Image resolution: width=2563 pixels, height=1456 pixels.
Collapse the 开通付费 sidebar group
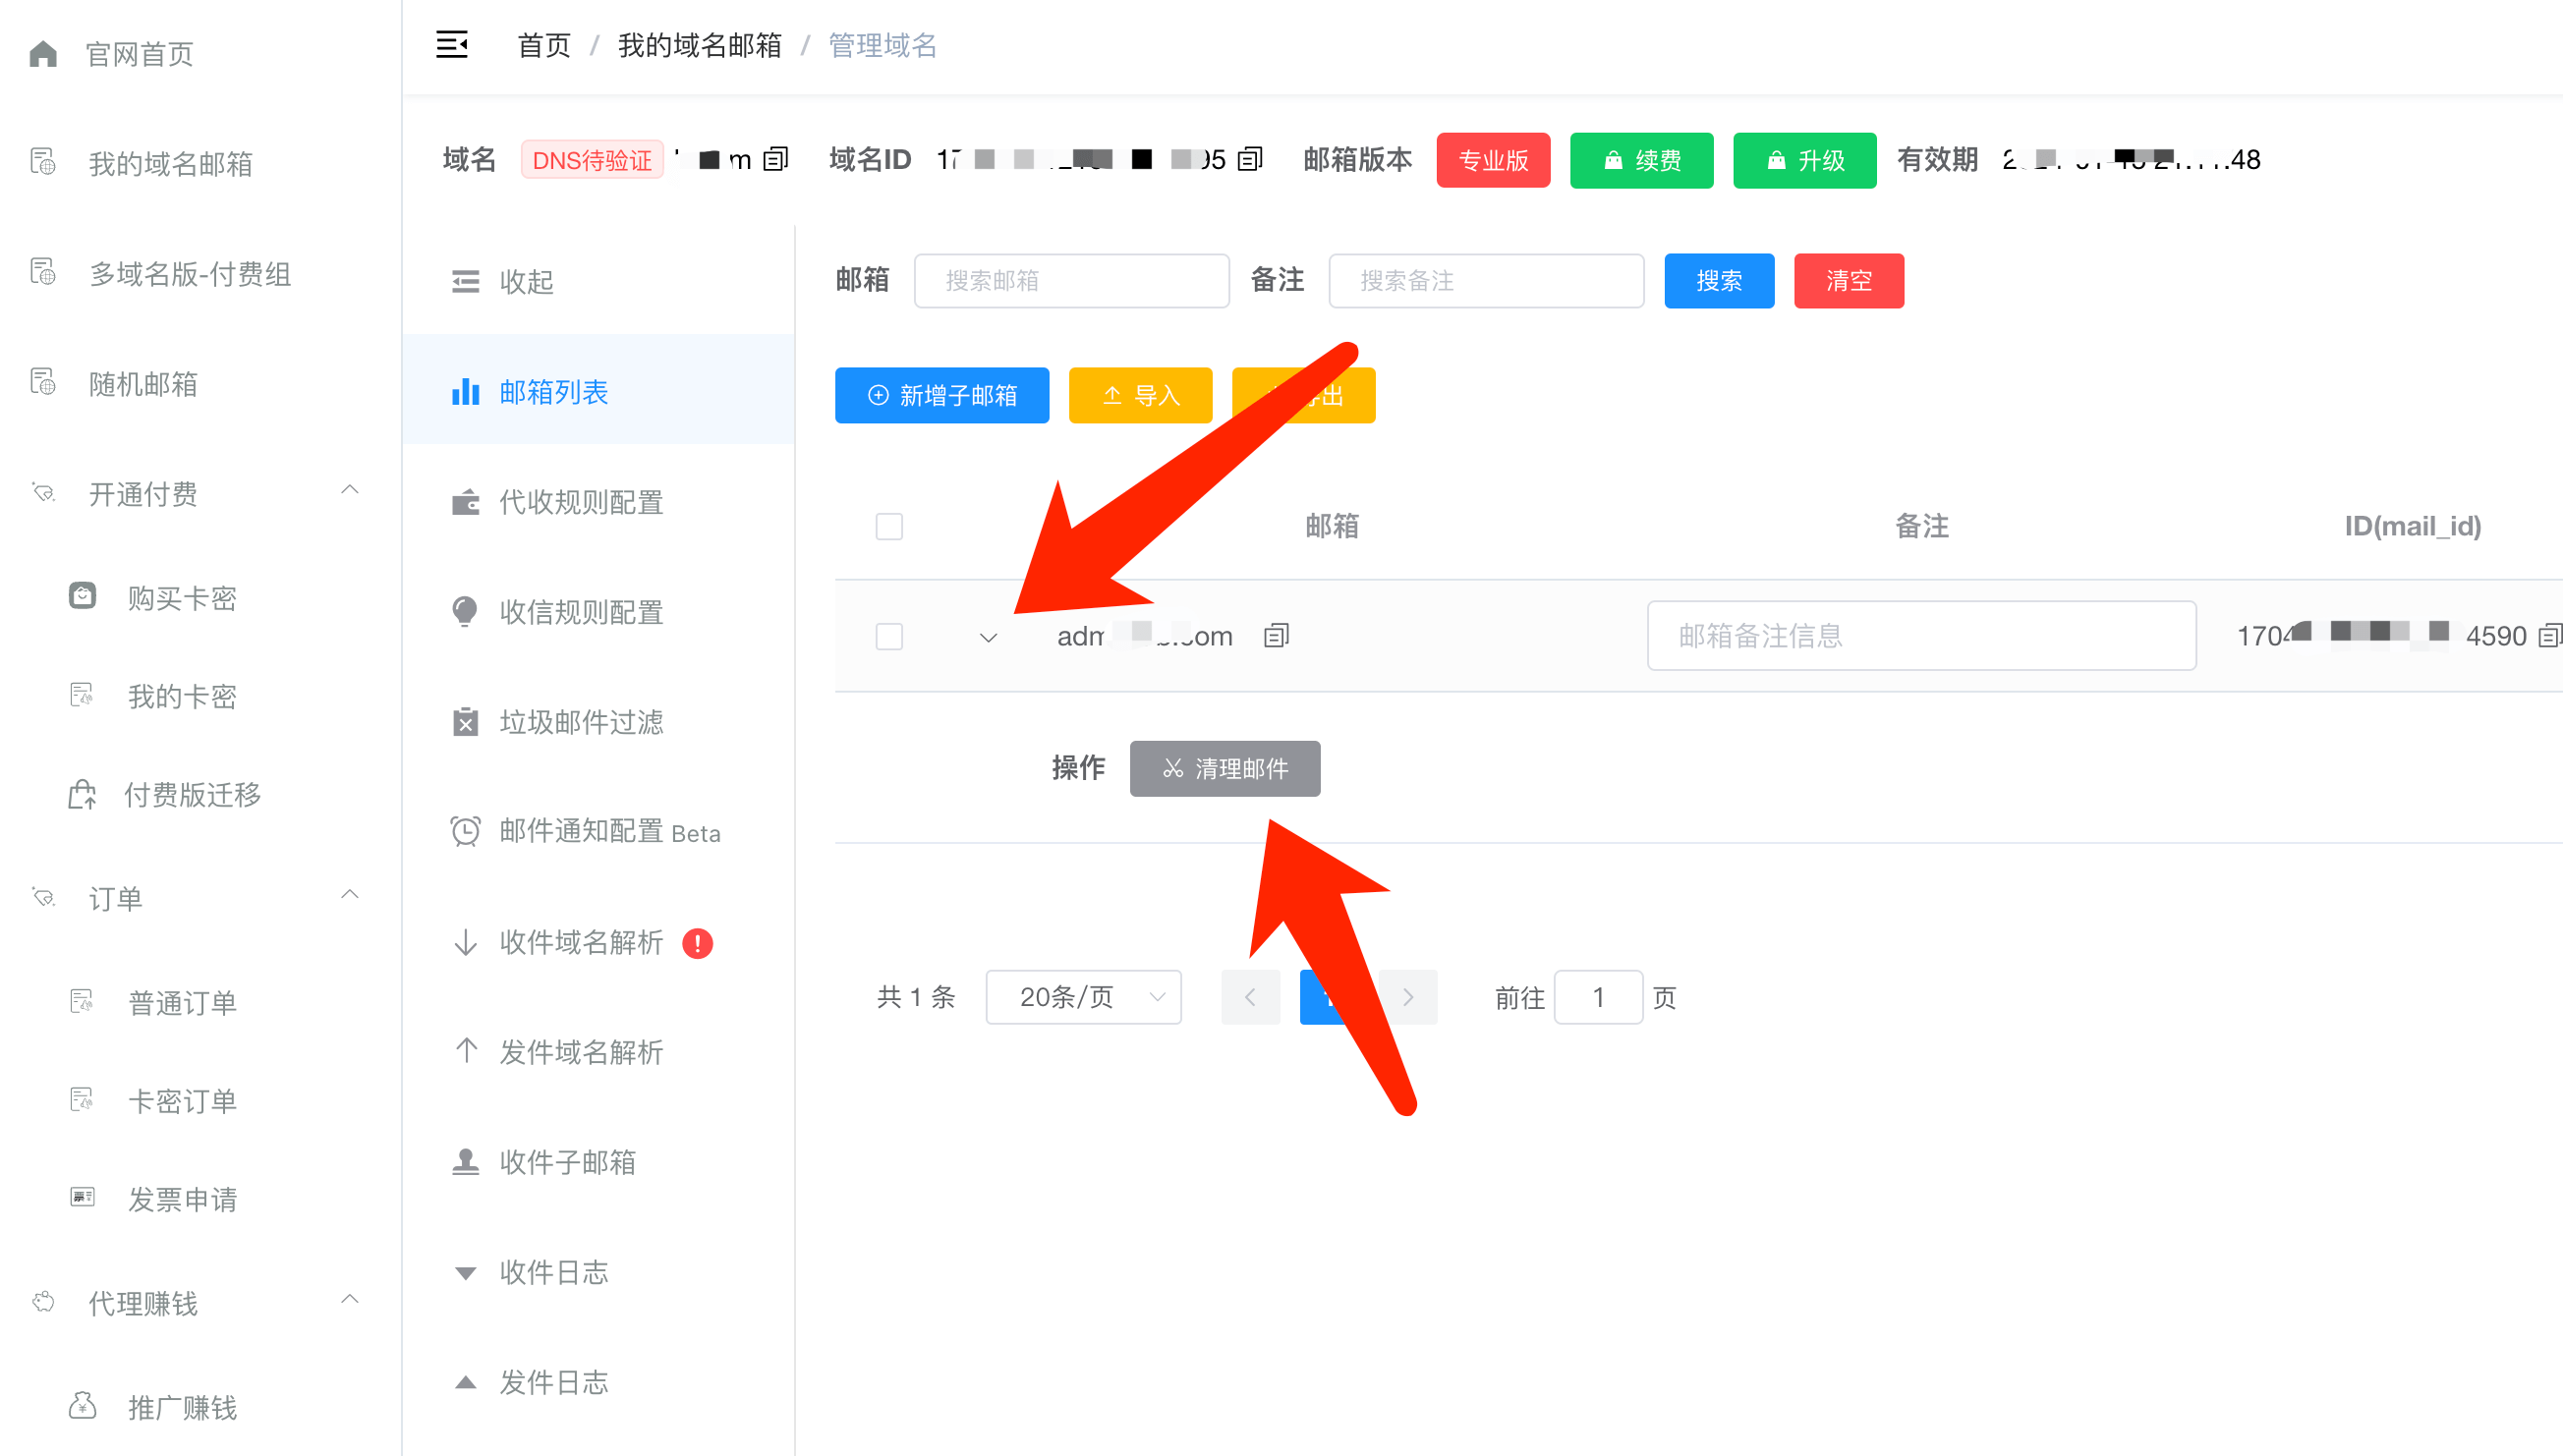(350, 490)
